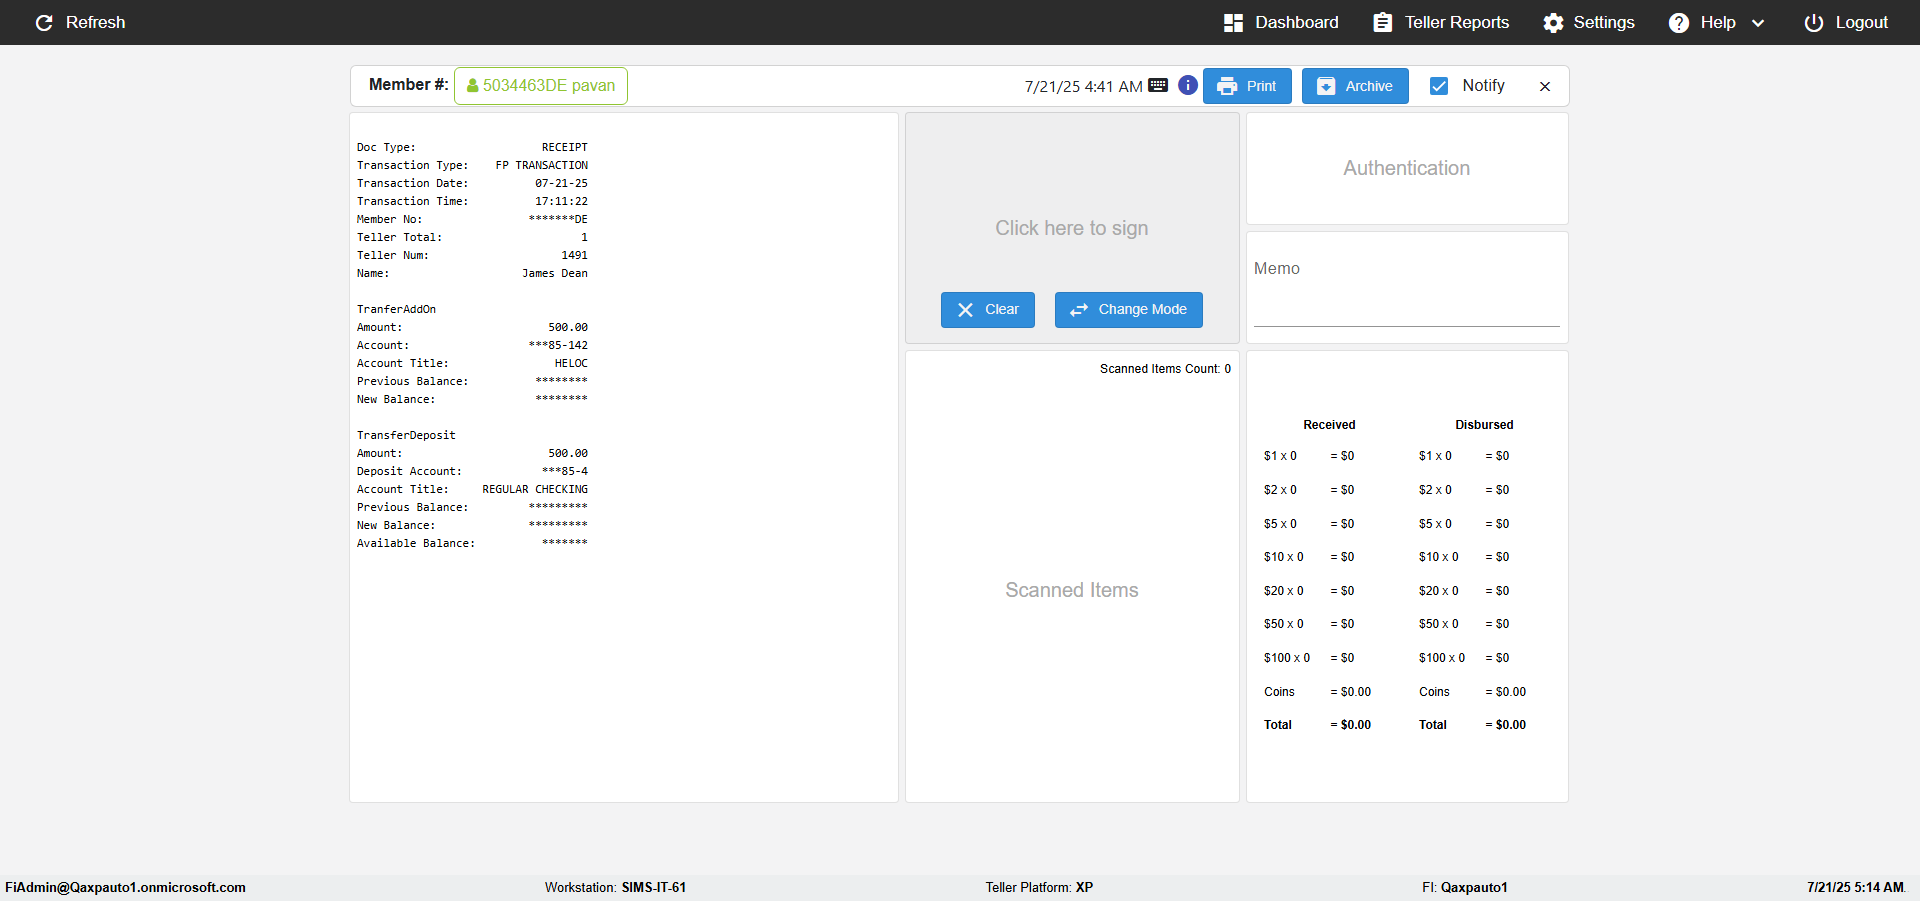1920x901 pixels.
Task: Click the Logout power icon
Action: pyautogui.click(x=1814, y=23)
